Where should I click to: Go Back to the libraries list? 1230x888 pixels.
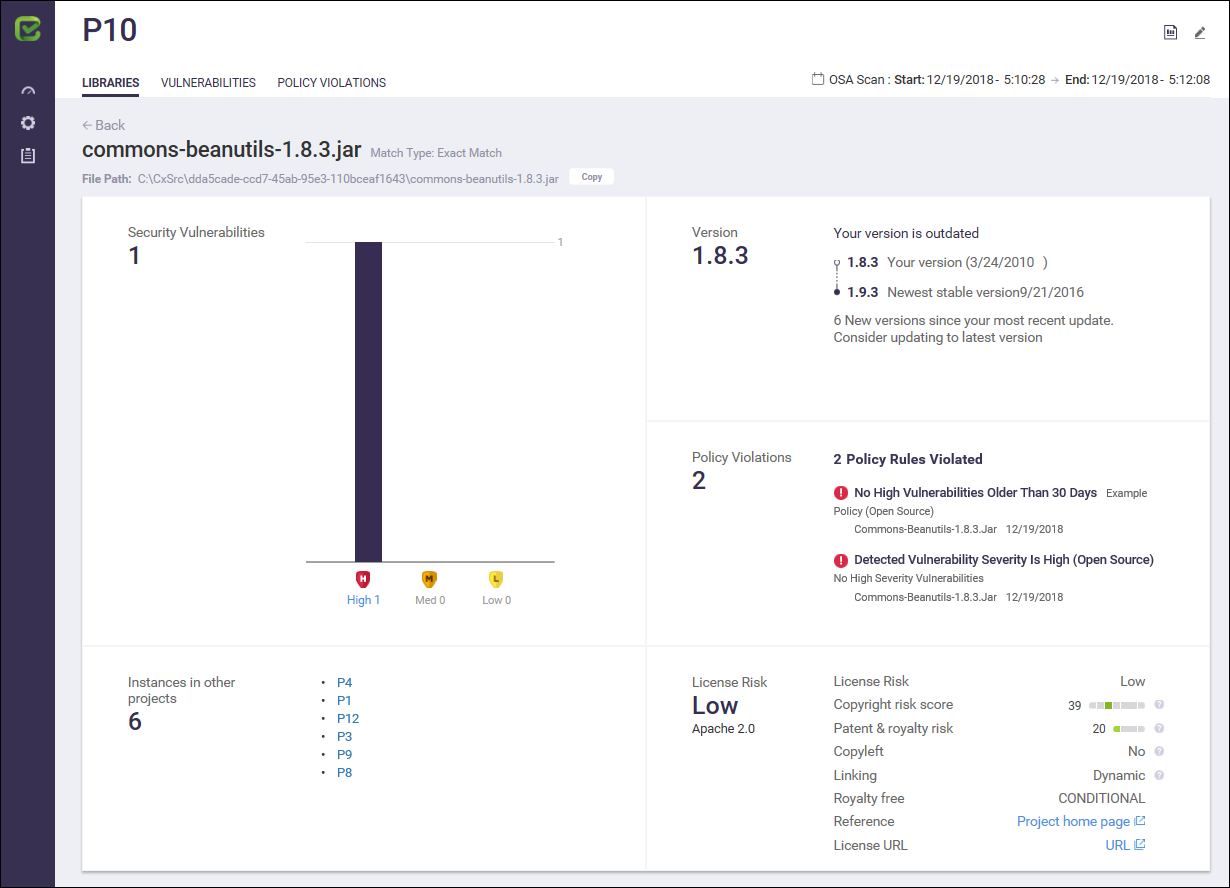104,125
